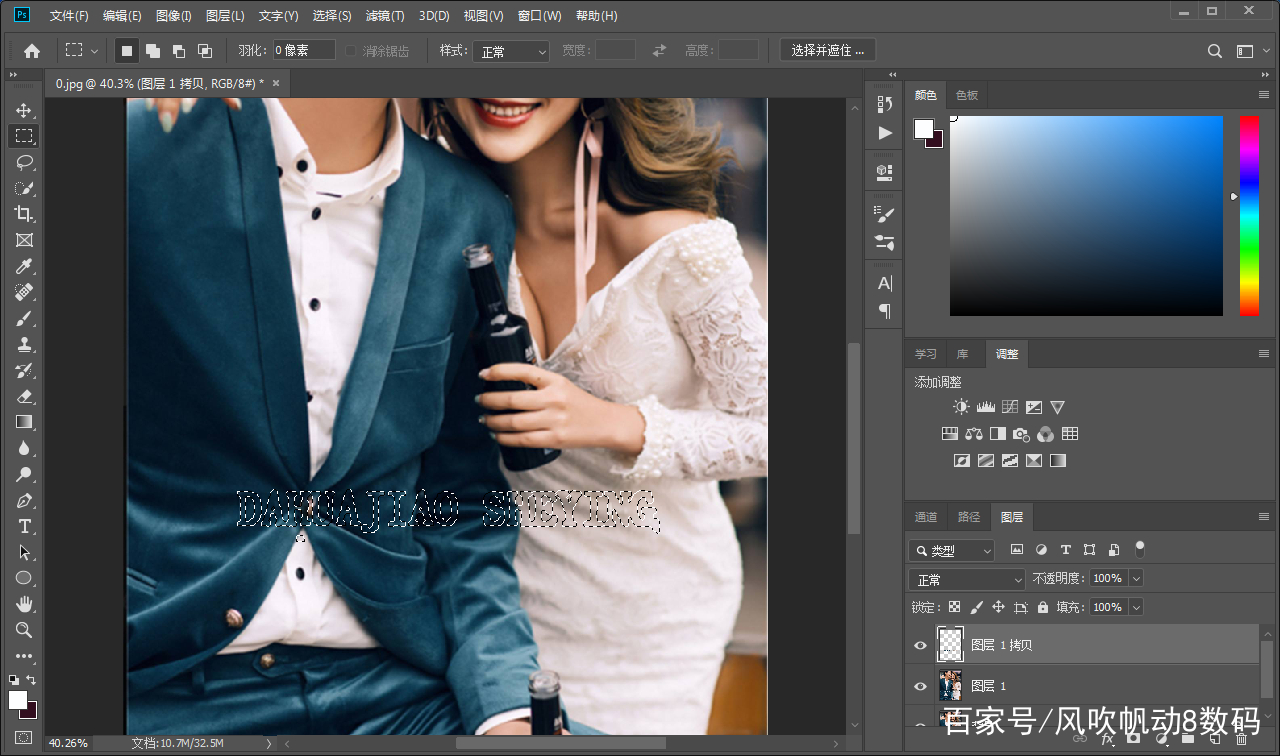Close the 0.jpg document tab
1280x756 pixels.
click(276, 83)
